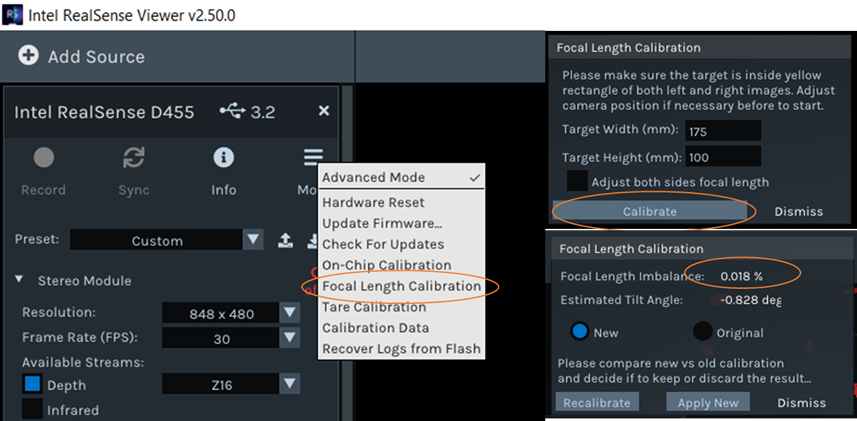Click the More hamburger menu icon
857x421 pixels.
[313, 158]
